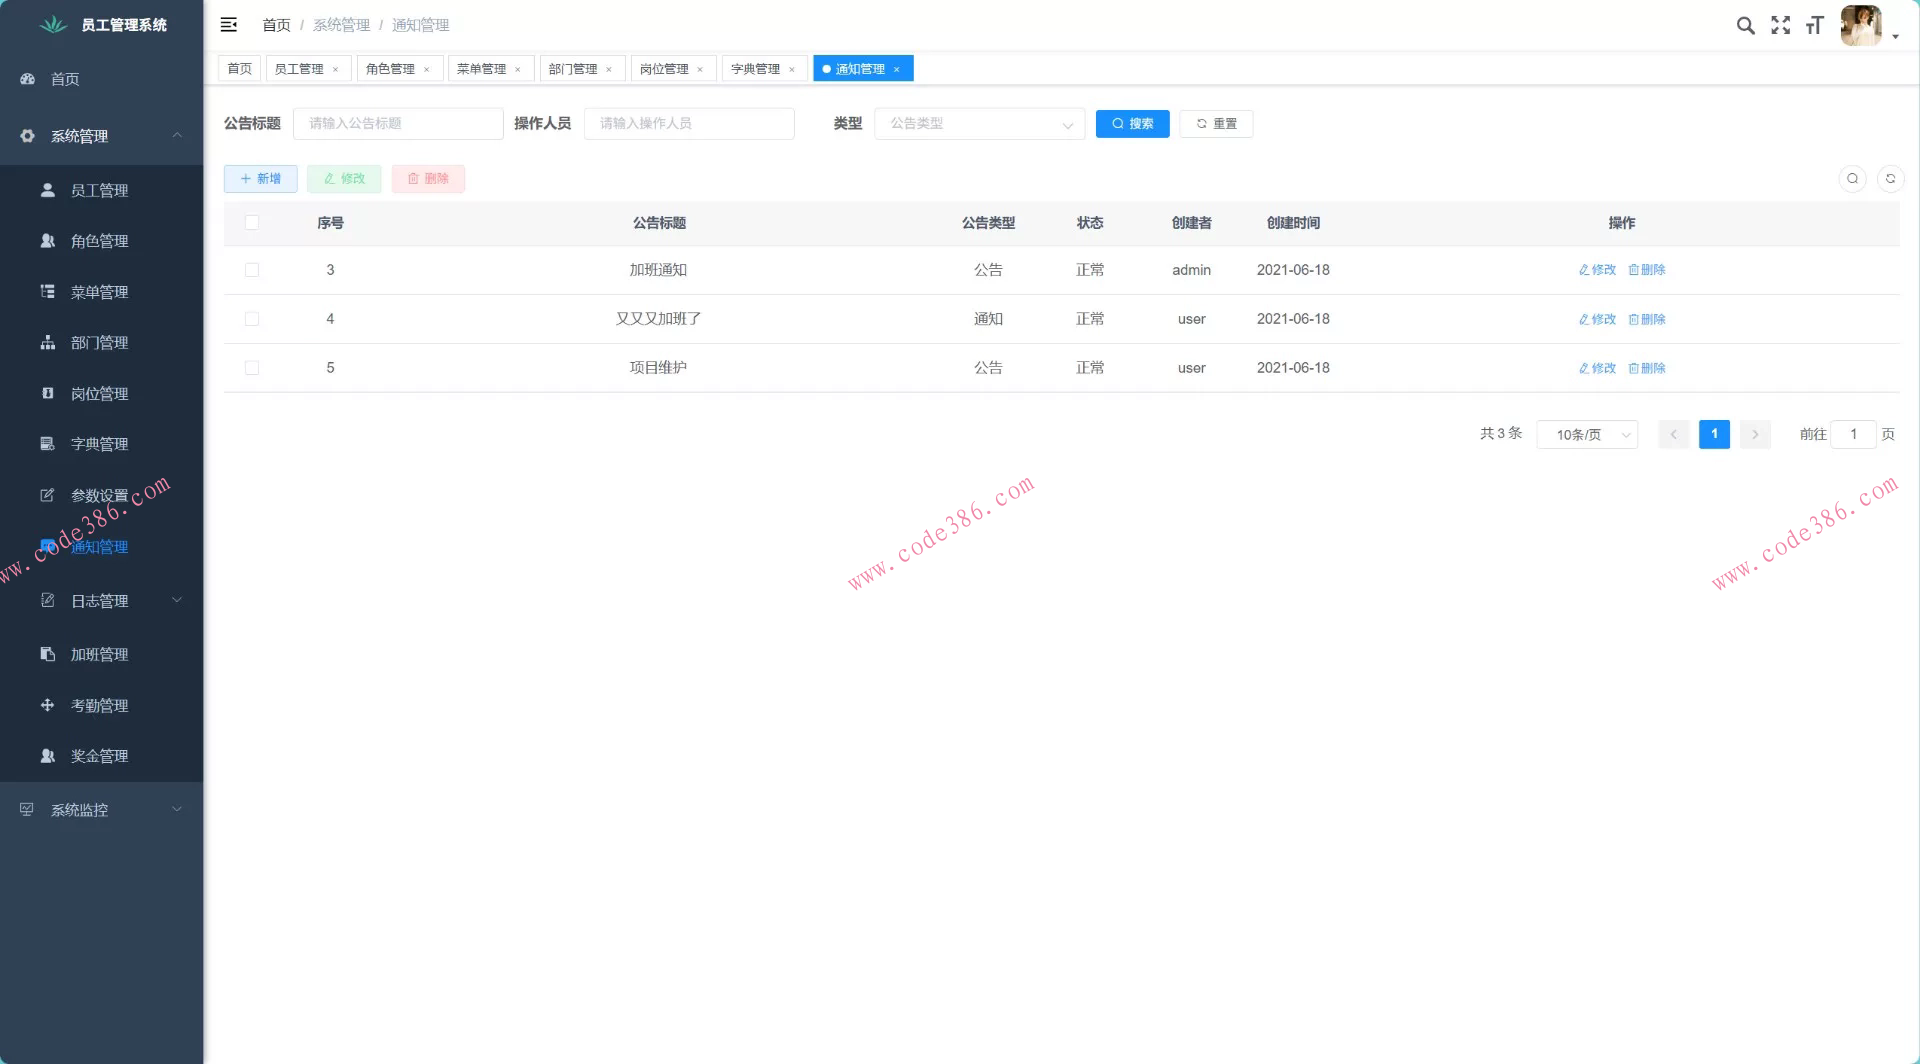Open the header search magnifier icon
The height and width of the screenshot is (1064, 1920).
coord(1745,26)
